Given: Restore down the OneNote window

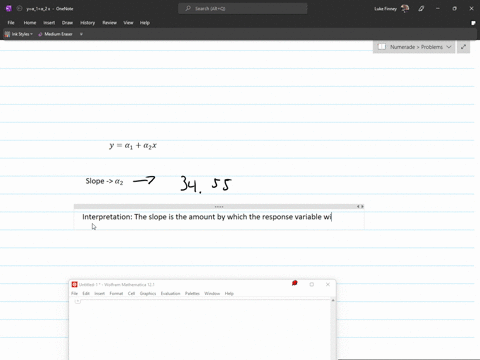Looking at the screenshot, I should [455, 9].
